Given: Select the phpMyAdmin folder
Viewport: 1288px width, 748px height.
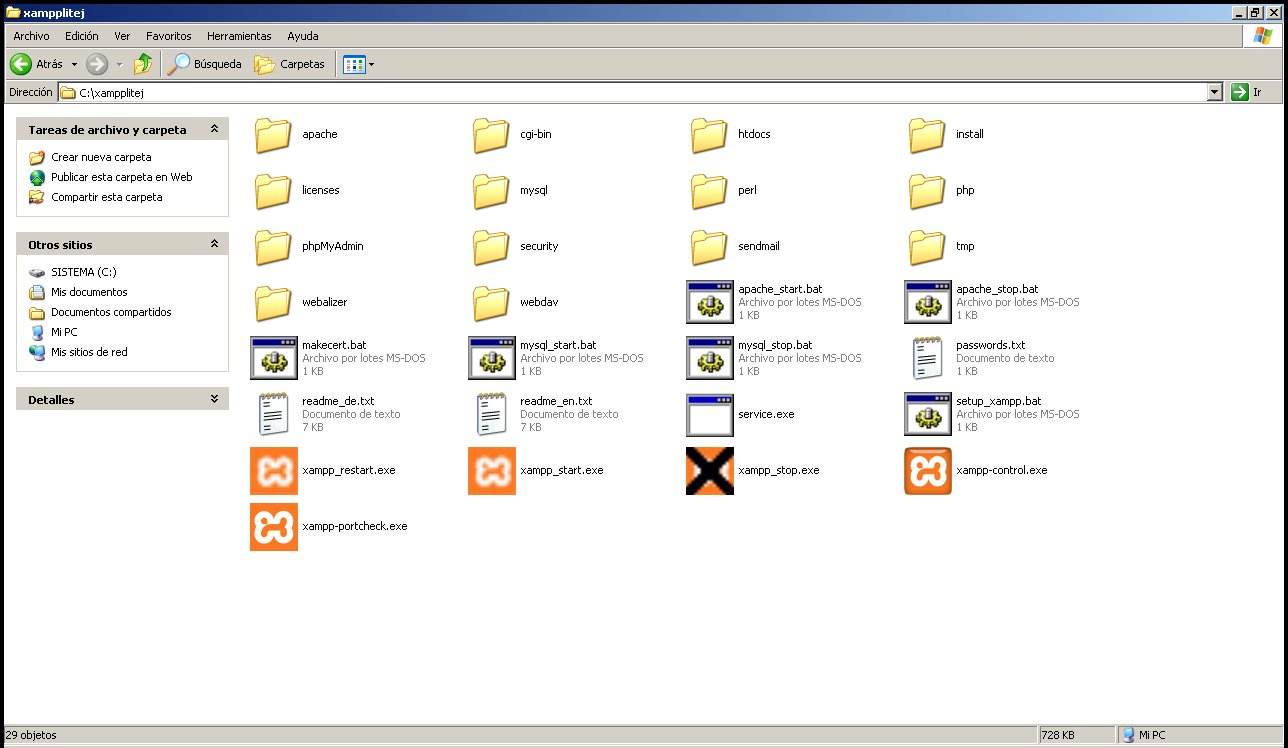Looking at the screenshot, I should point(273,246).
